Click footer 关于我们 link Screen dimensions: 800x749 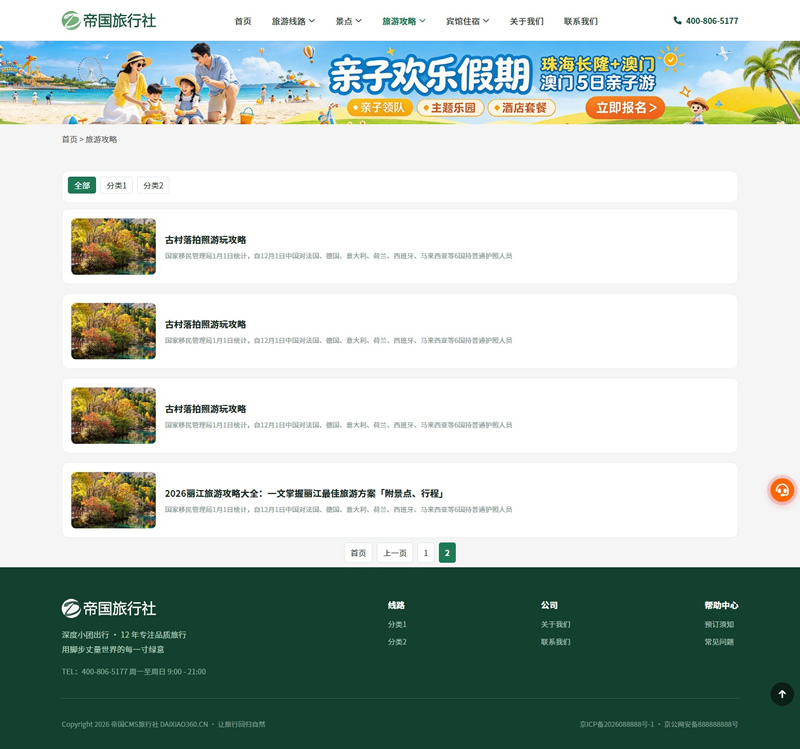click(x=556, y=625)
